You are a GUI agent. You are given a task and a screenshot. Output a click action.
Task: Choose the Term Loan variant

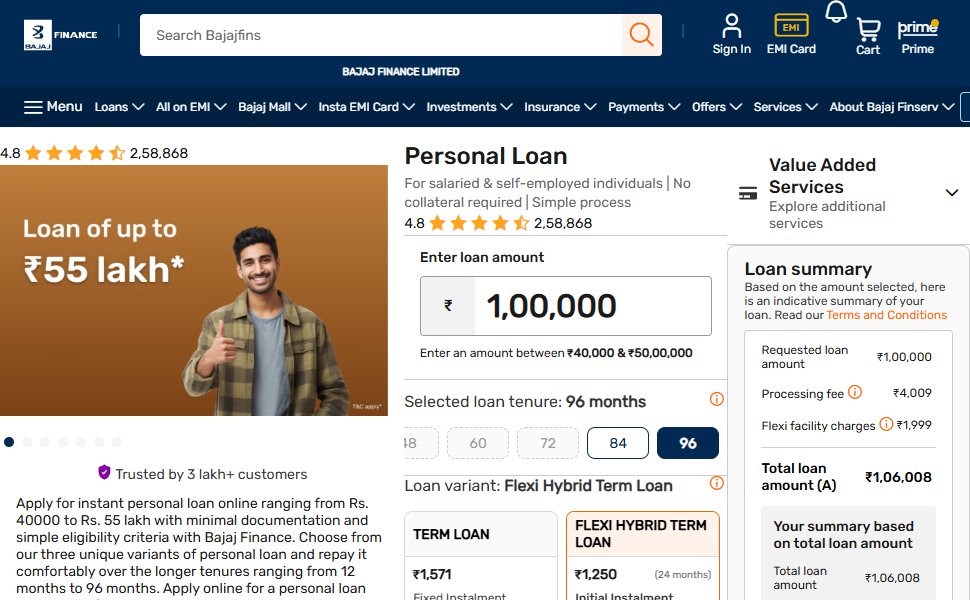(480, 535)
